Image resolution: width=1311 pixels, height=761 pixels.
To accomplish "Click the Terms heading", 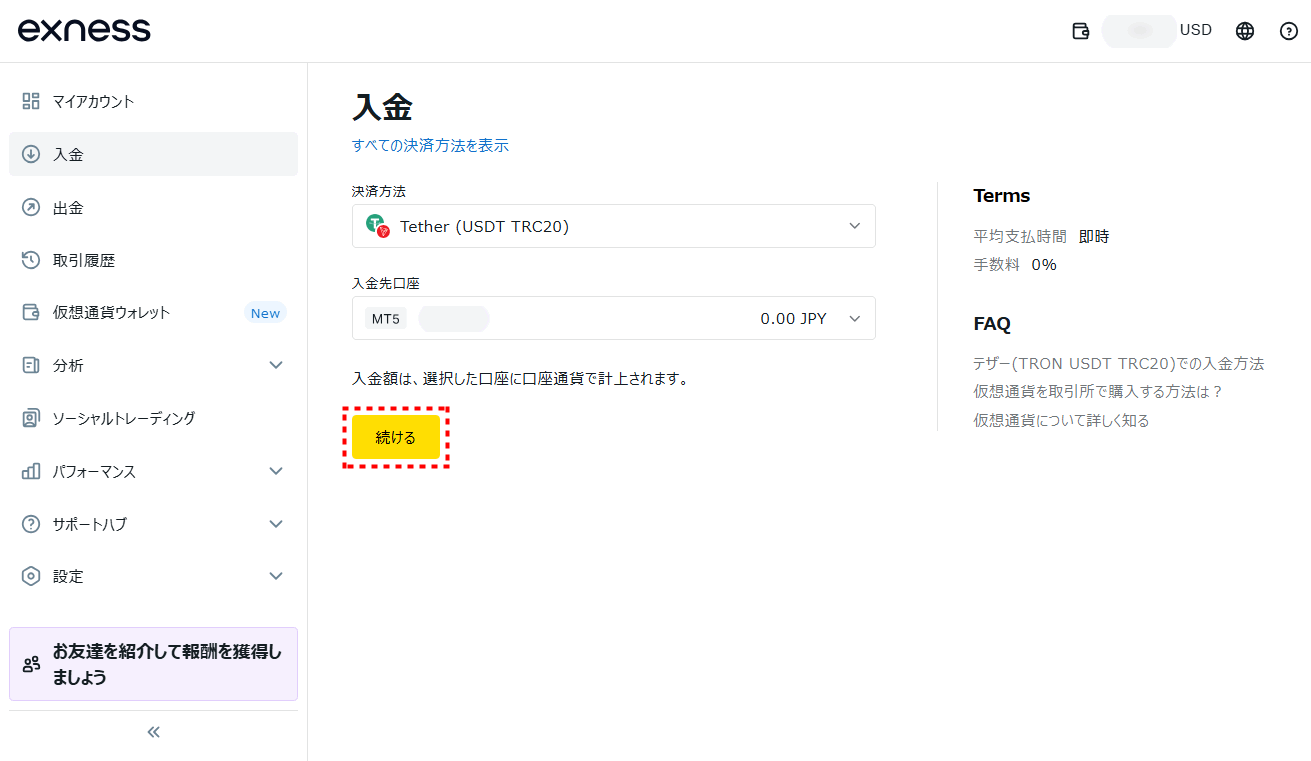I will coord(1001,195).
